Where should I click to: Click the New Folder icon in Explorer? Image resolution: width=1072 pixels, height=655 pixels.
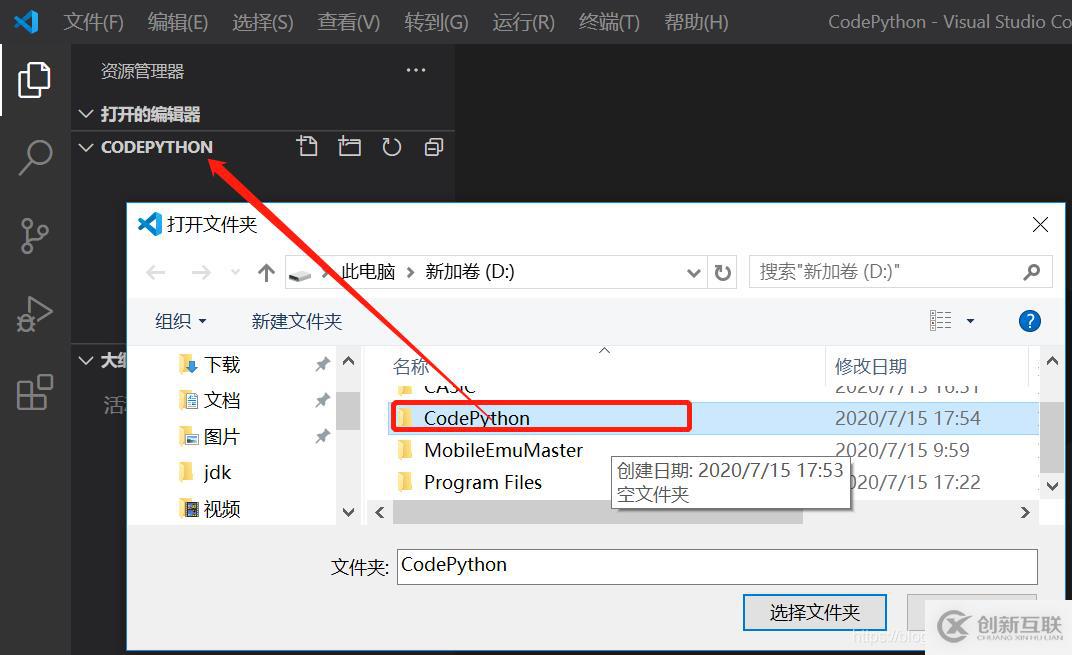349,146
